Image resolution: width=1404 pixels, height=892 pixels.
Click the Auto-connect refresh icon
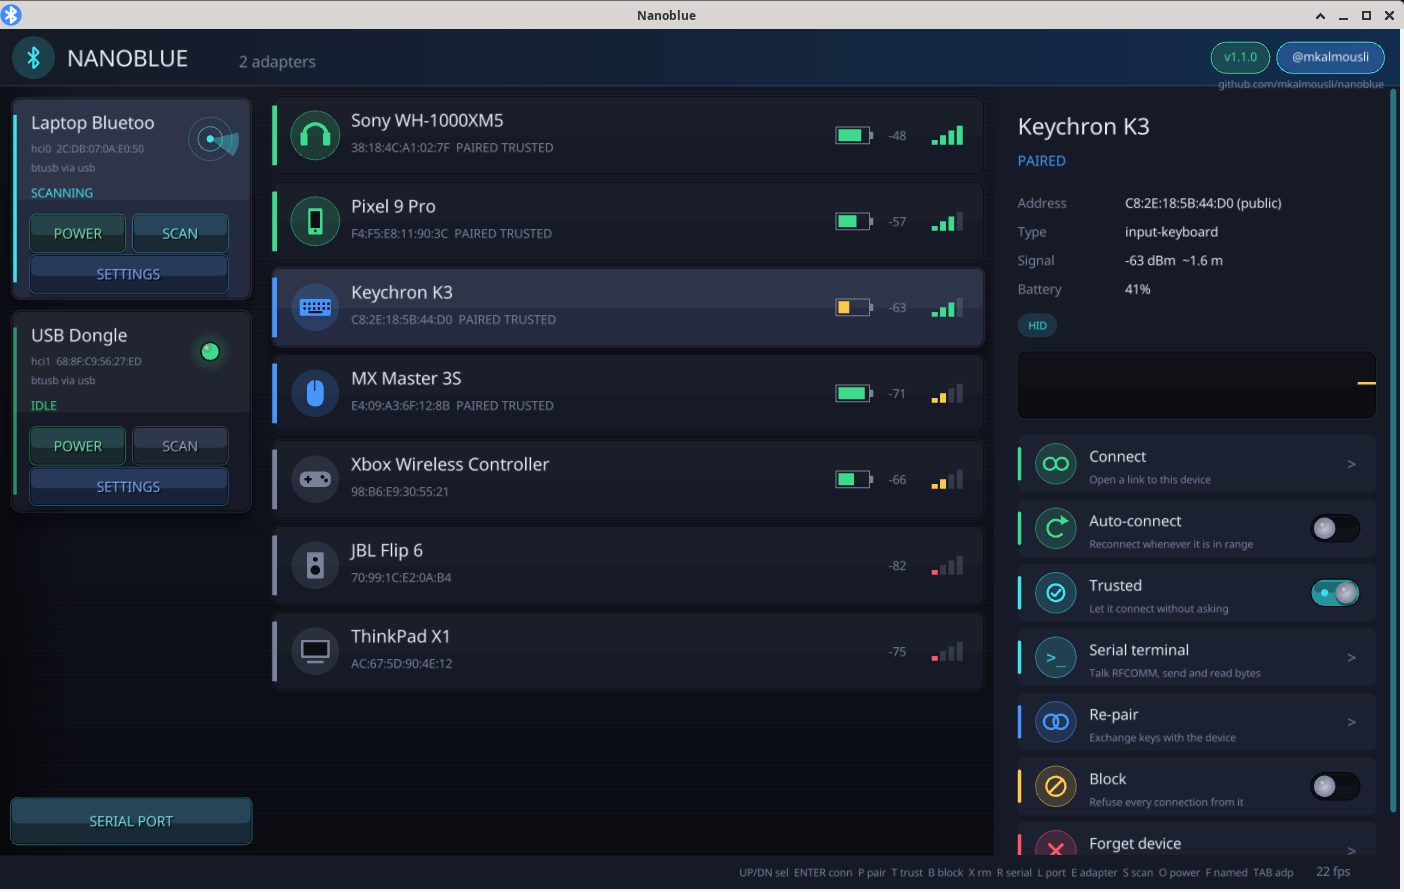click(x=1055, y=528)
